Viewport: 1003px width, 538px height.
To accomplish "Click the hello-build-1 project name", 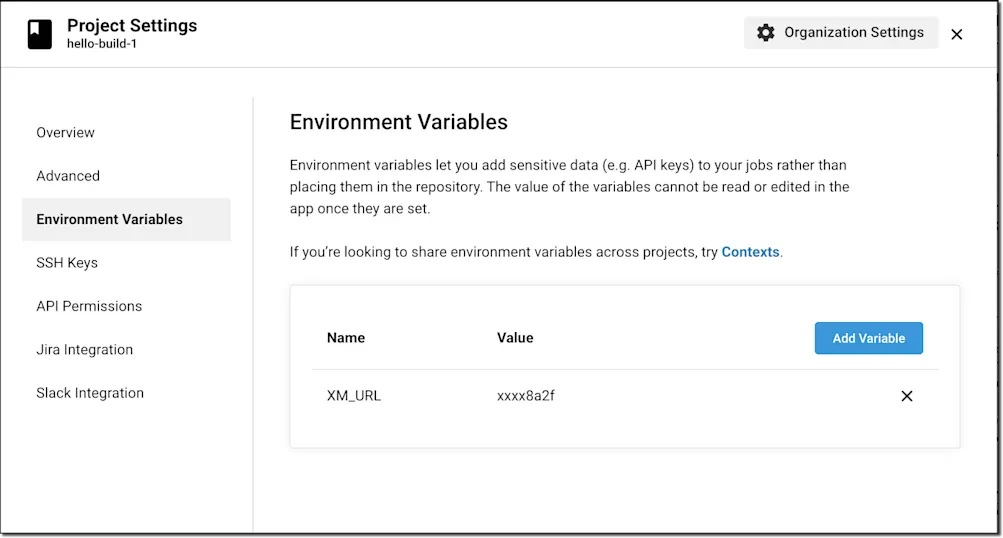I will tap(102, 44).
